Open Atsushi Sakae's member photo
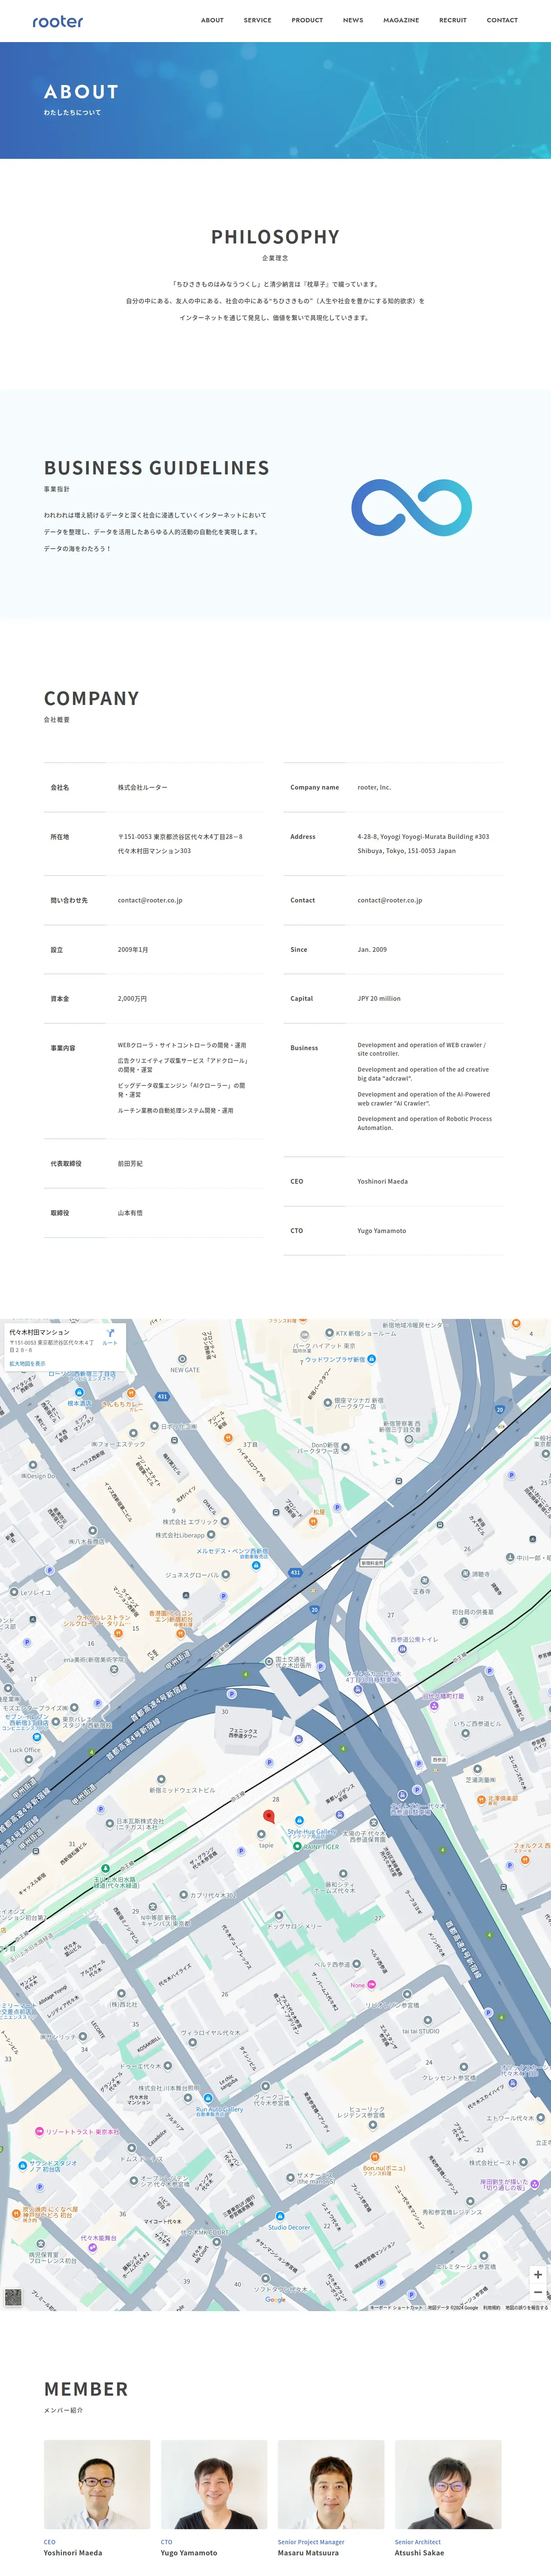 click(448, 2484)
